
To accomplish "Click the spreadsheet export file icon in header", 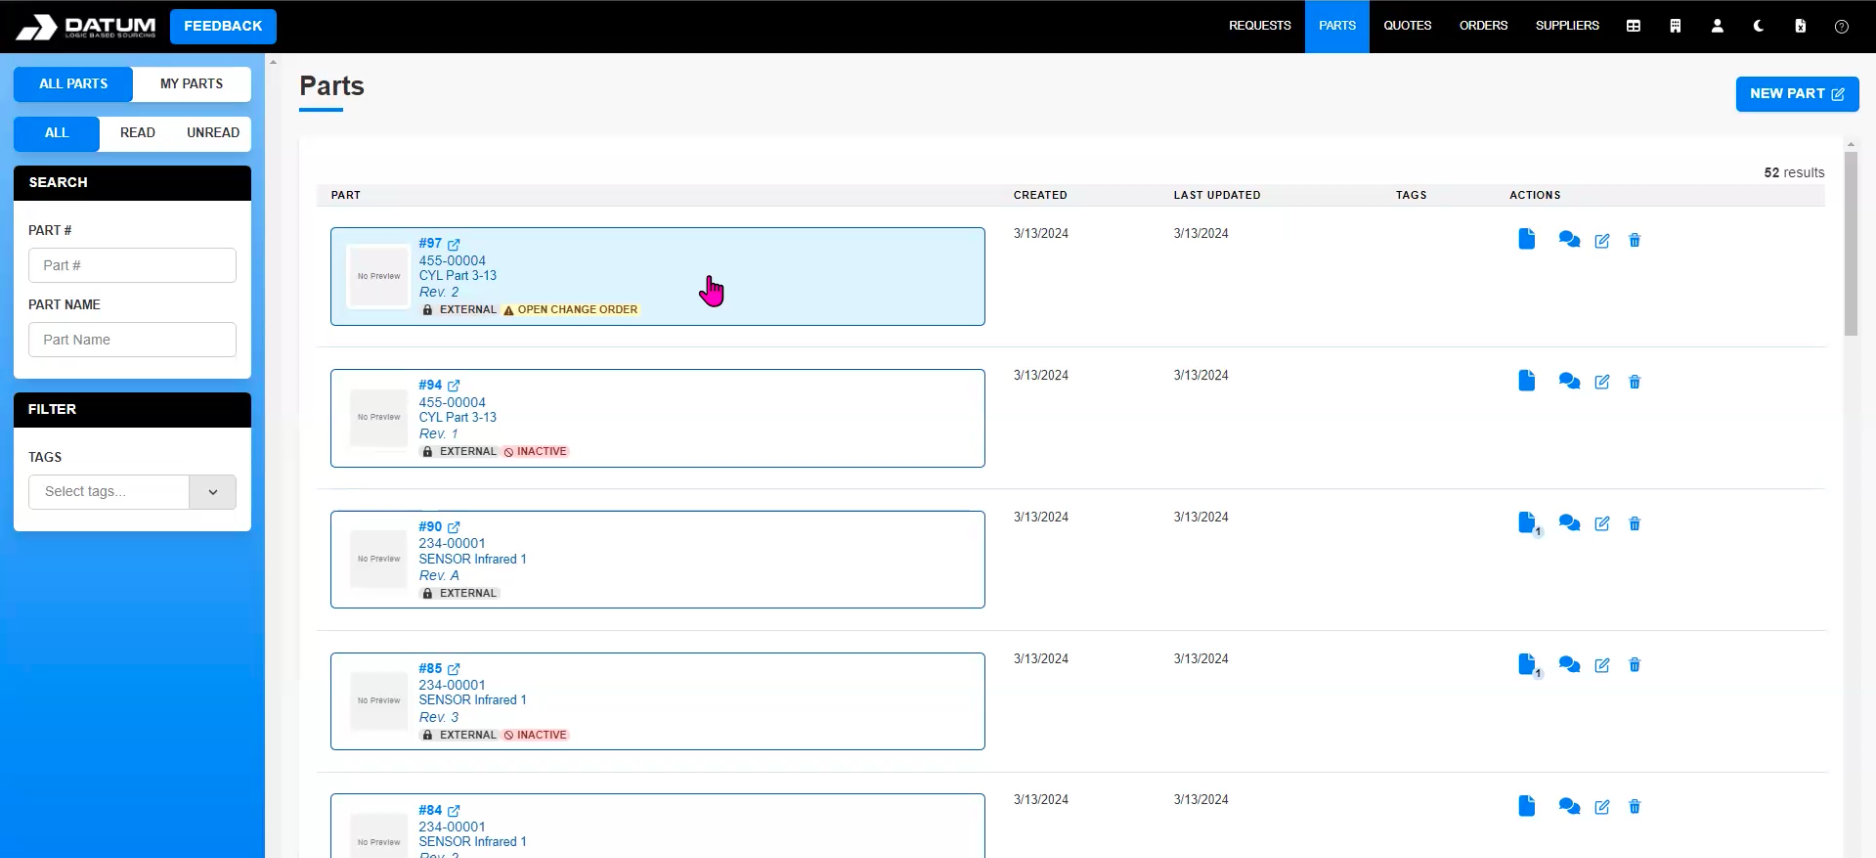I will [1800, 26].
